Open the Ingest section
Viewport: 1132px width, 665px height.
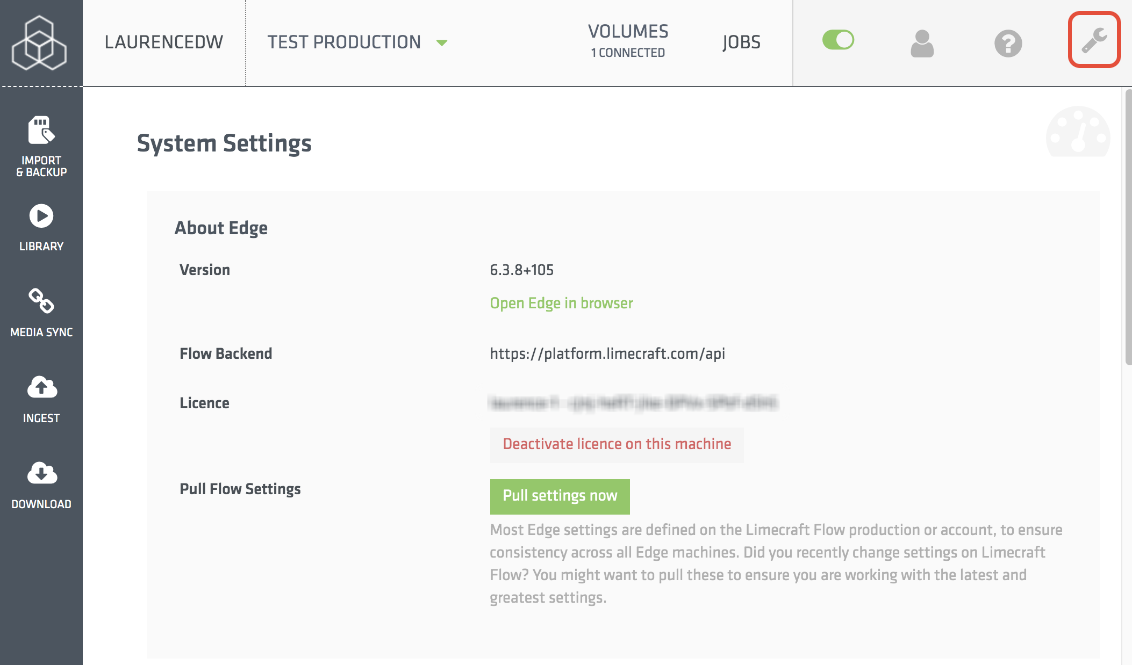pos(41,399)
